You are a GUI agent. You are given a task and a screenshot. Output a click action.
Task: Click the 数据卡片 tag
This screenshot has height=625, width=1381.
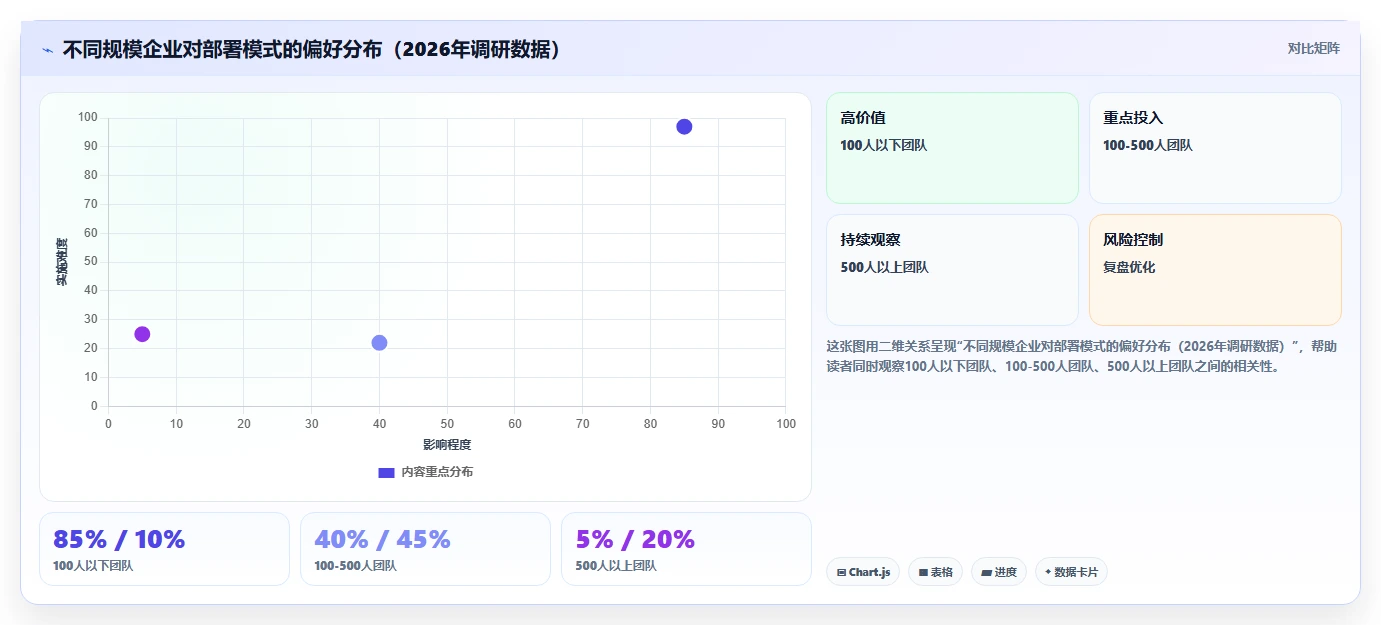pos(1071,572)
